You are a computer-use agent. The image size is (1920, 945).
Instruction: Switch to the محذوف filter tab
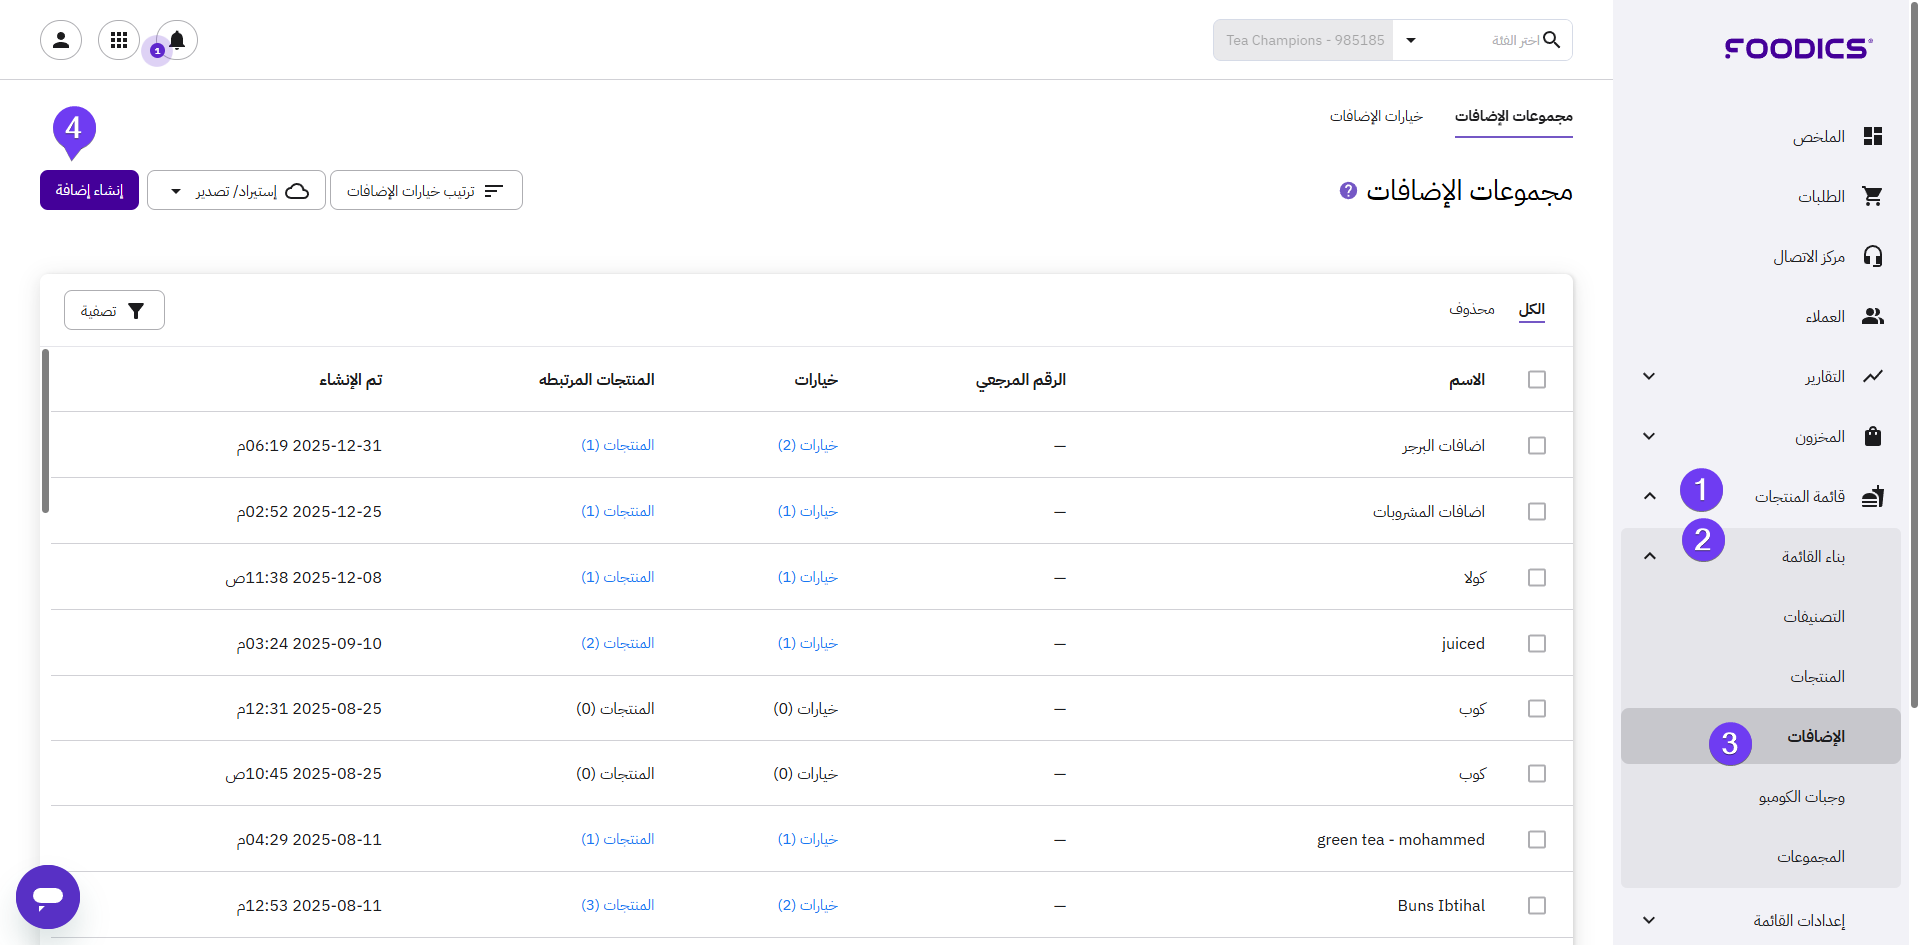(1471, 310)
